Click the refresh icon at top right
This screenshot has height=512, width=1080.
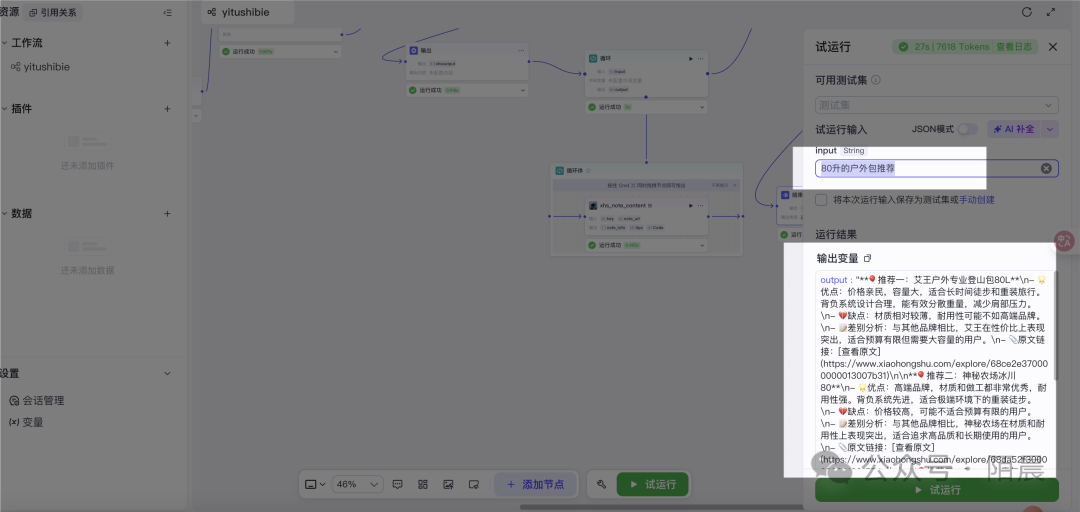click(1026, 12)
